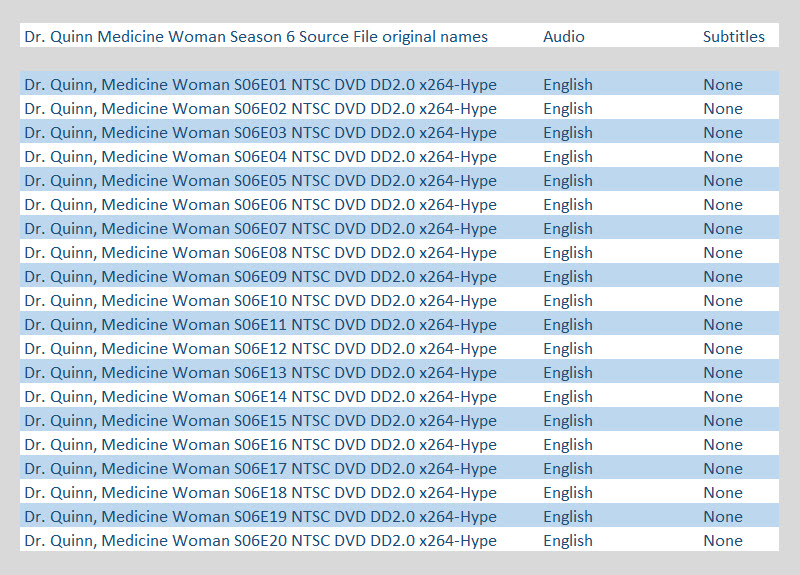Select the S06E07 file name cell
The image size is (800, 575).
tap(260, 228)
